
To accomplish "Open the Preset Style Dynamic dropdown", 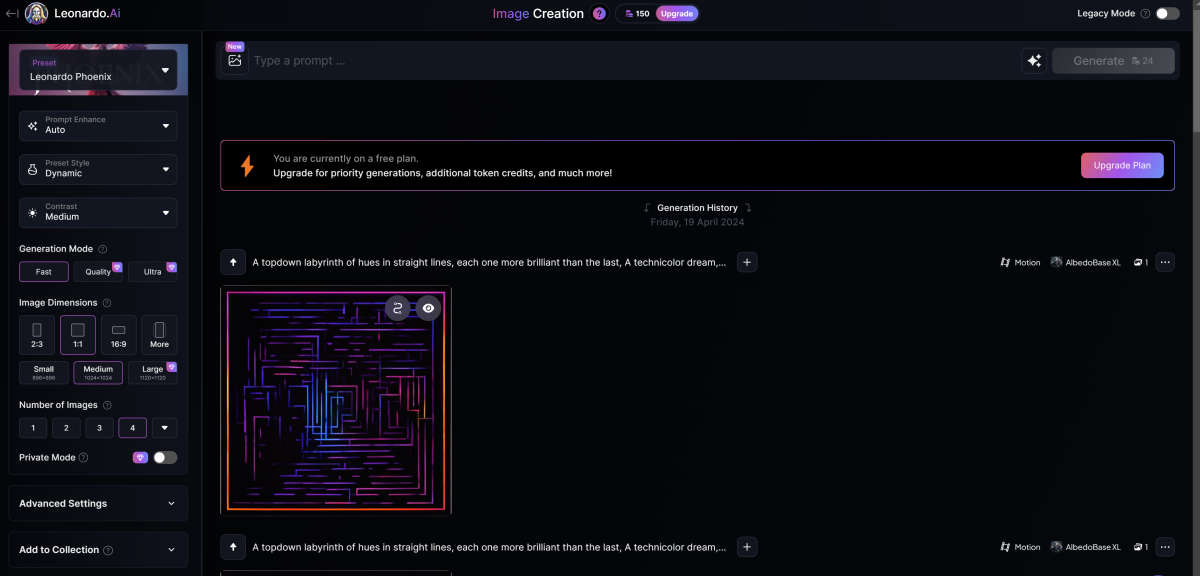I will pos(98,169).
